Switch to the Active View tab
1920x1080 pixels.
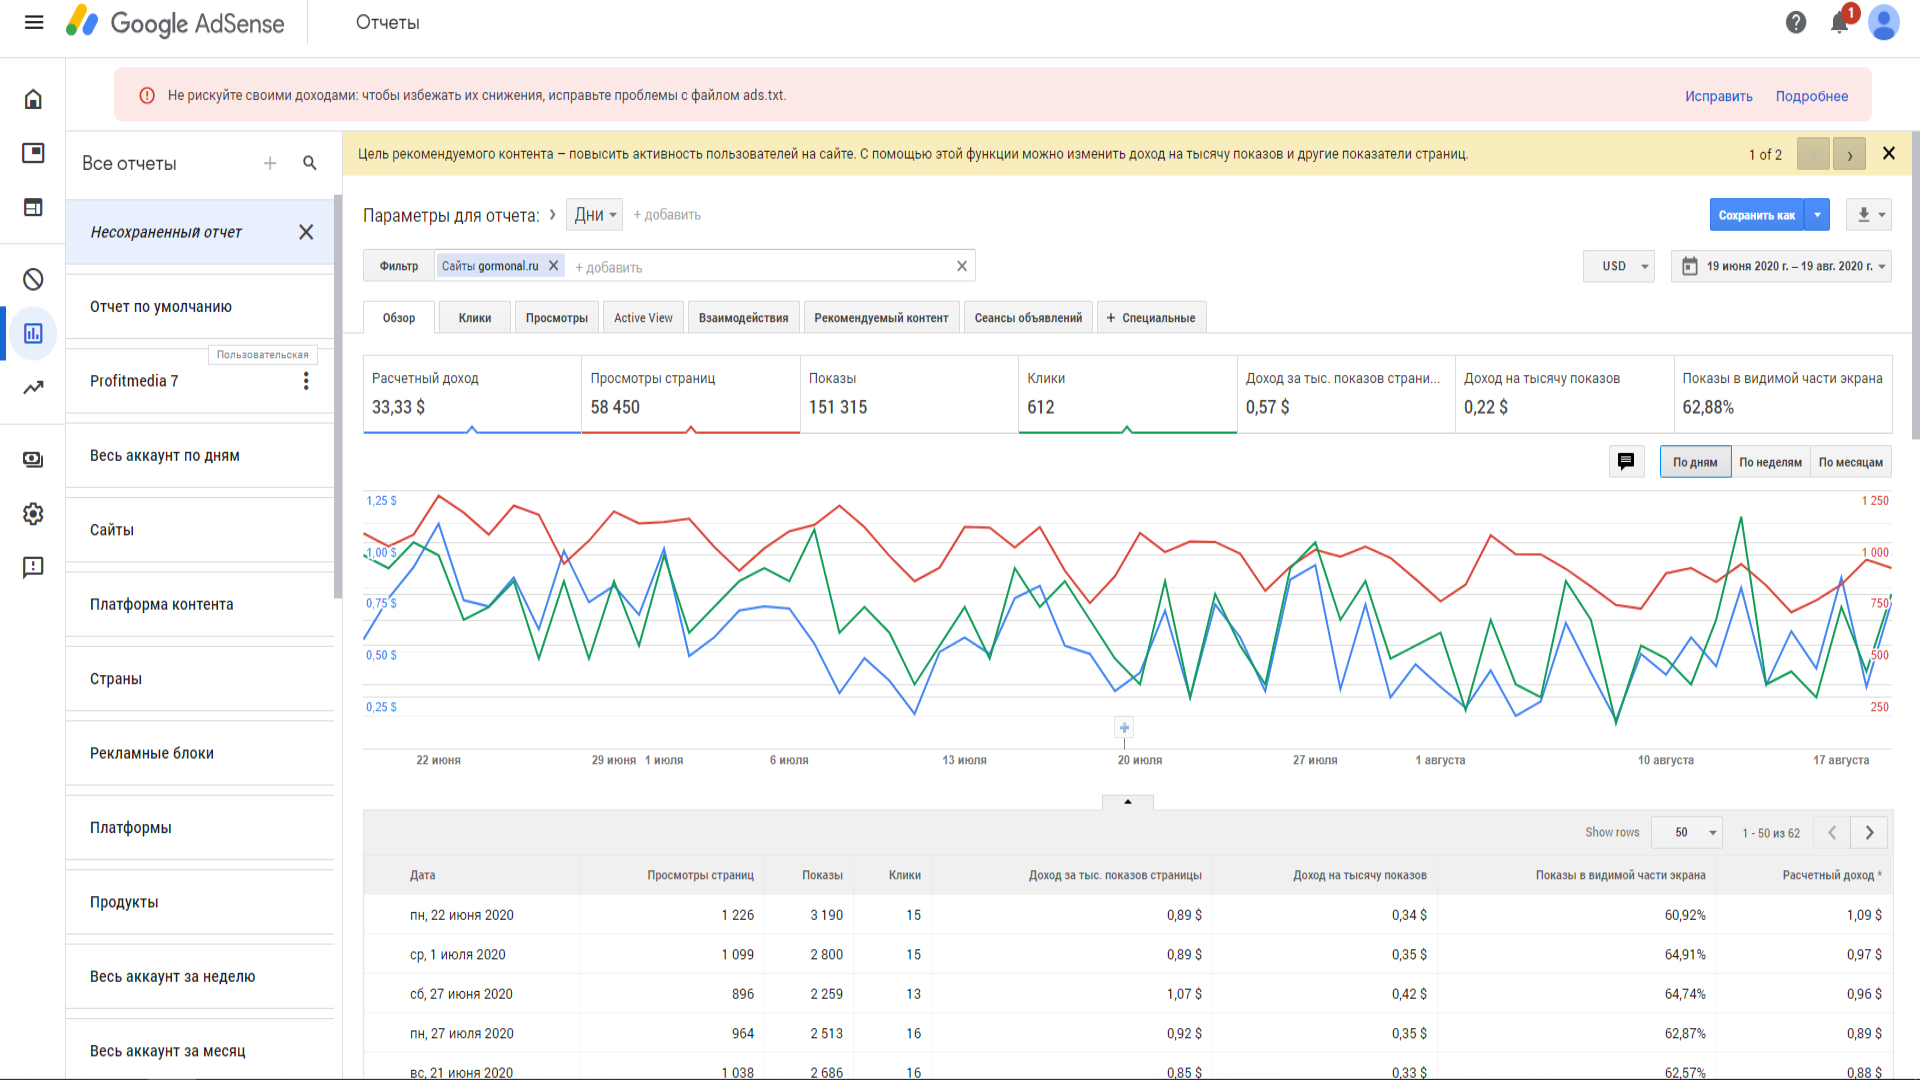point(643,318)
